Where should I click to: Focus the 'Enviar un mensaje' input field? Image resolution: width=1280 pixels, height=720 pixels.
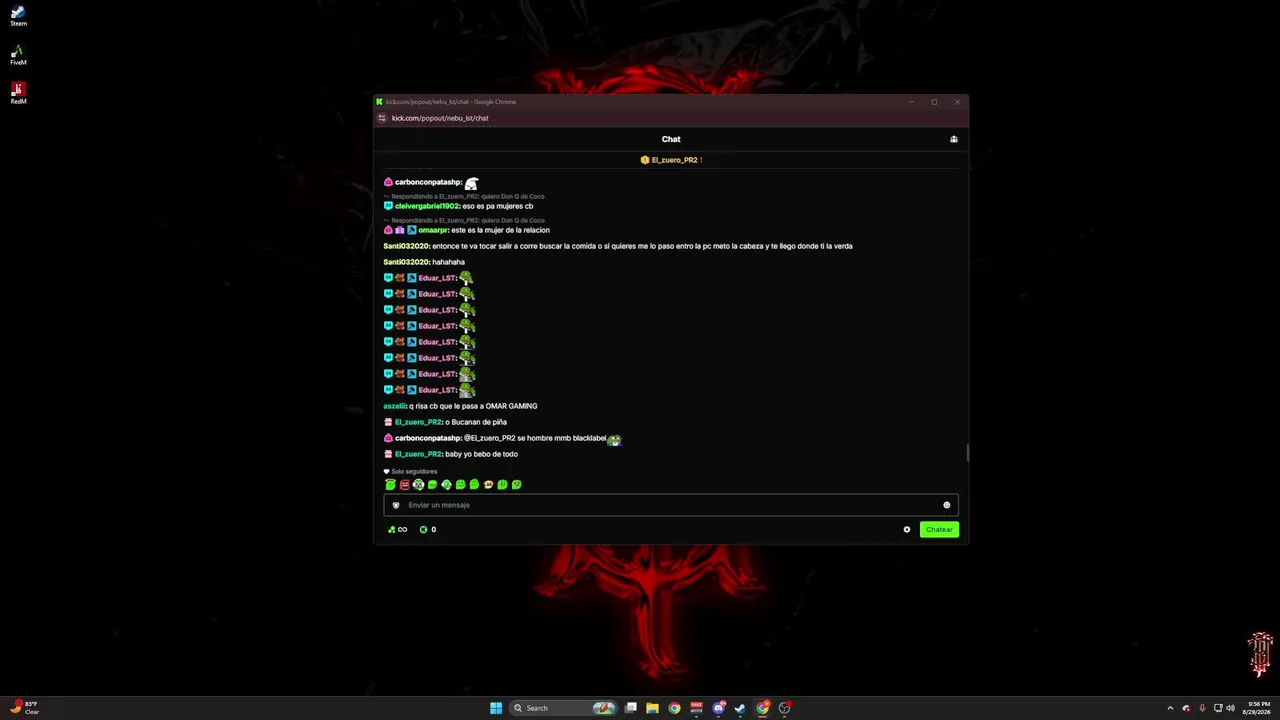pyautogui.click(x=671, y=505)
